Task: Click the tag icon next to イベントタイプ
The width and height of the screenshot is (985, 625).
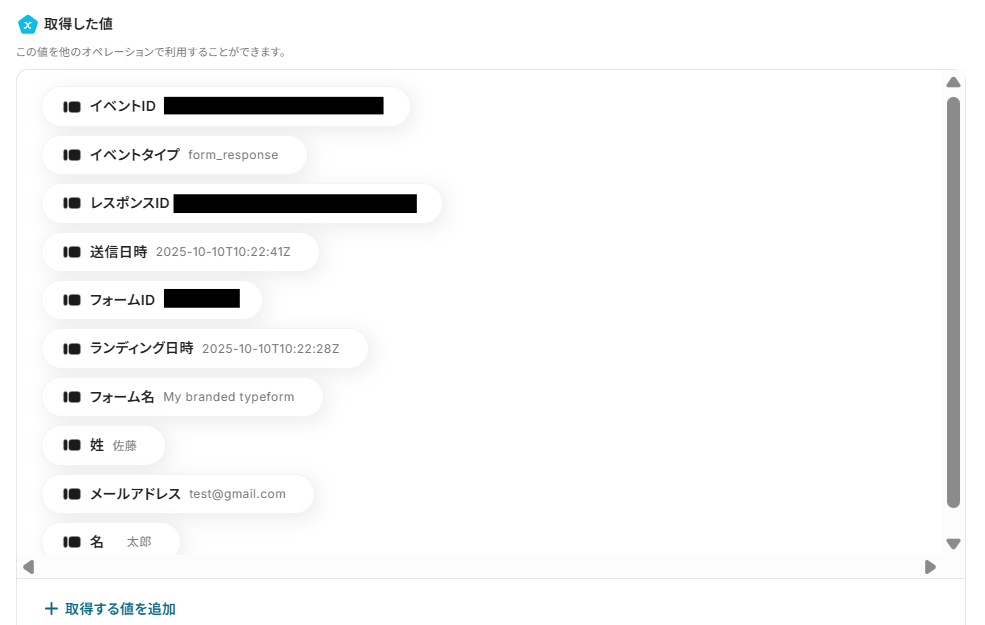Action: click(x=72, y=155)
